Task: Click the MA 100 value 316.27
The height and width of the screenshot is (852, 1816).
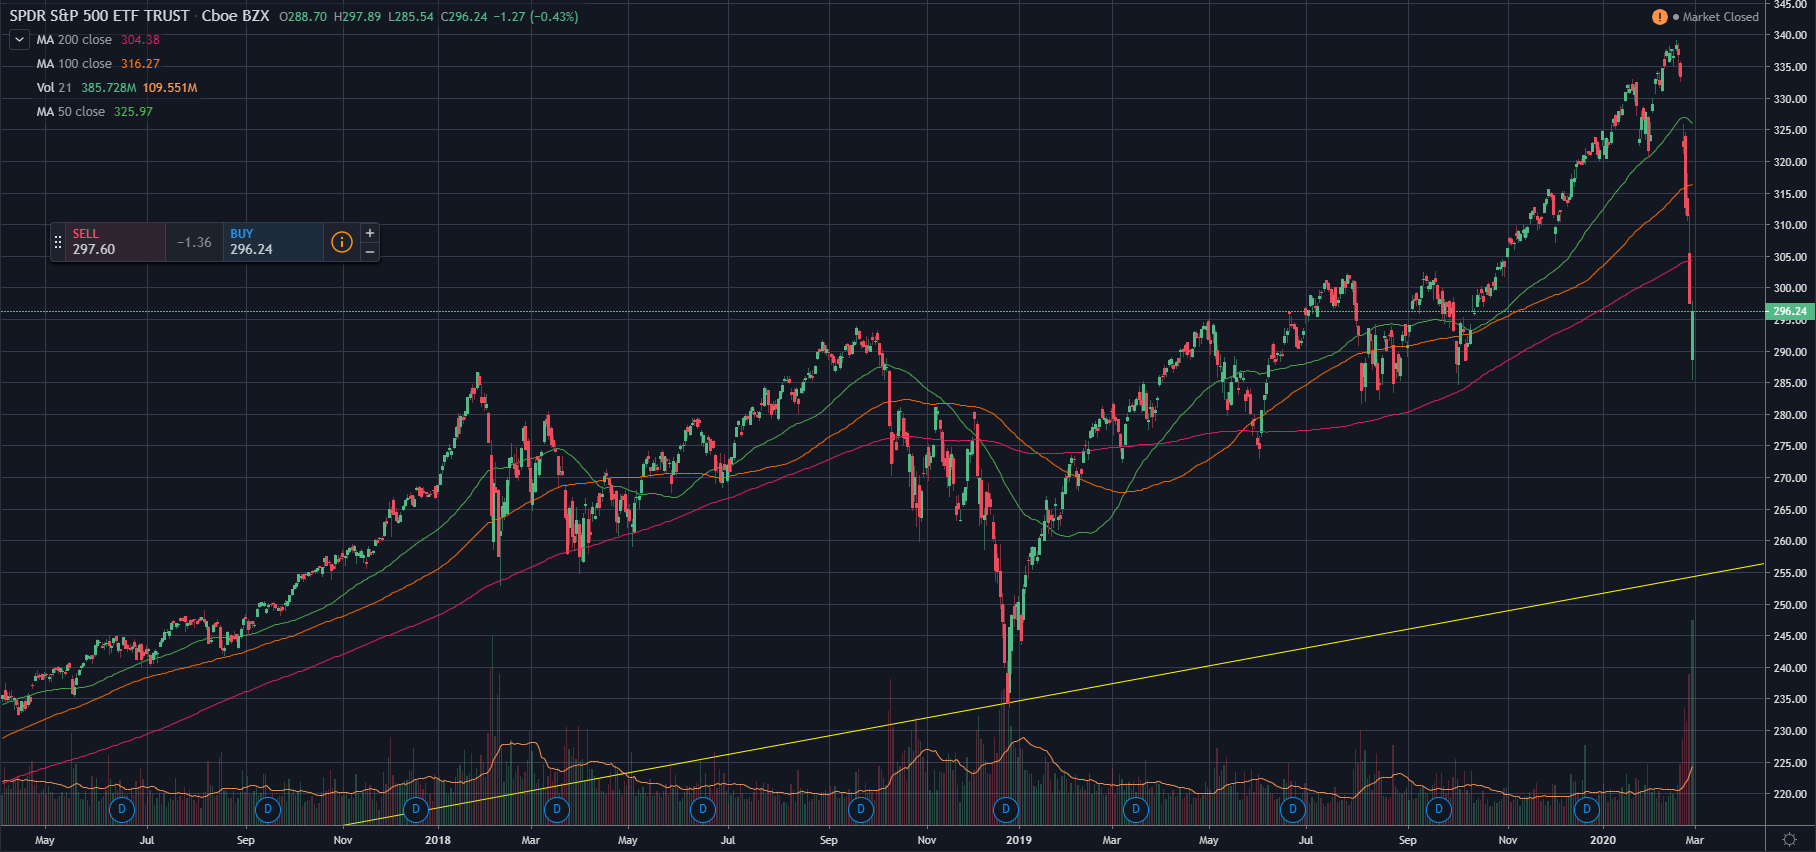Action: 140,64
